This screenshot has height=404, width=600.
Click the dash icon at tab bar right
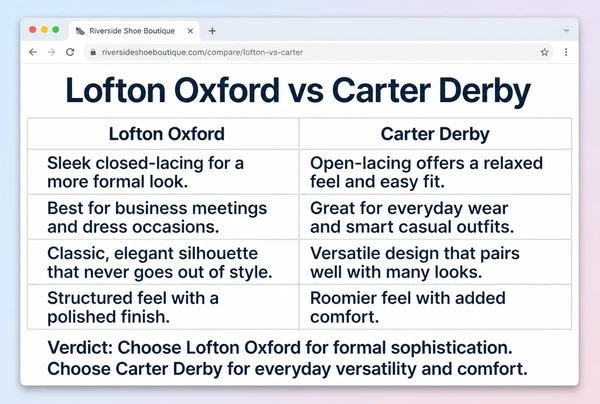point(566,31)
